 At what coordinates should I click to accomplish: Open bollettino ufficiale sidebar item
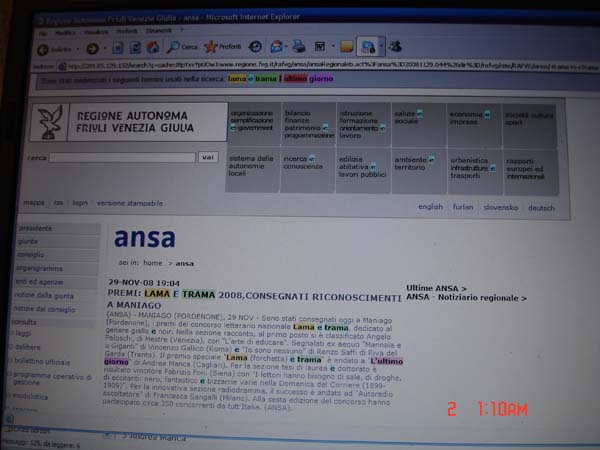42,362
